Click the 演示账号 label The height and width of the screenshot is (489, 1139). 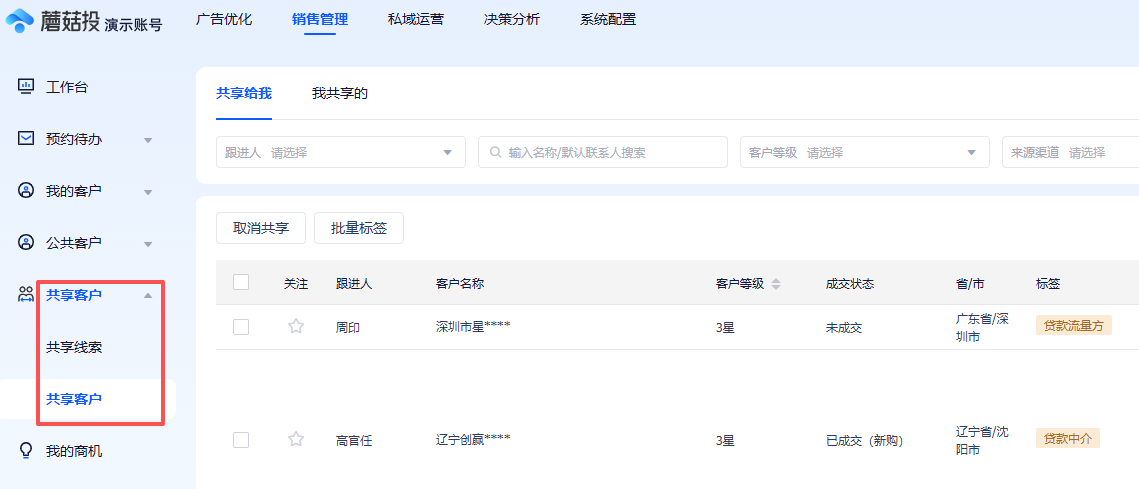coord(133,25)
